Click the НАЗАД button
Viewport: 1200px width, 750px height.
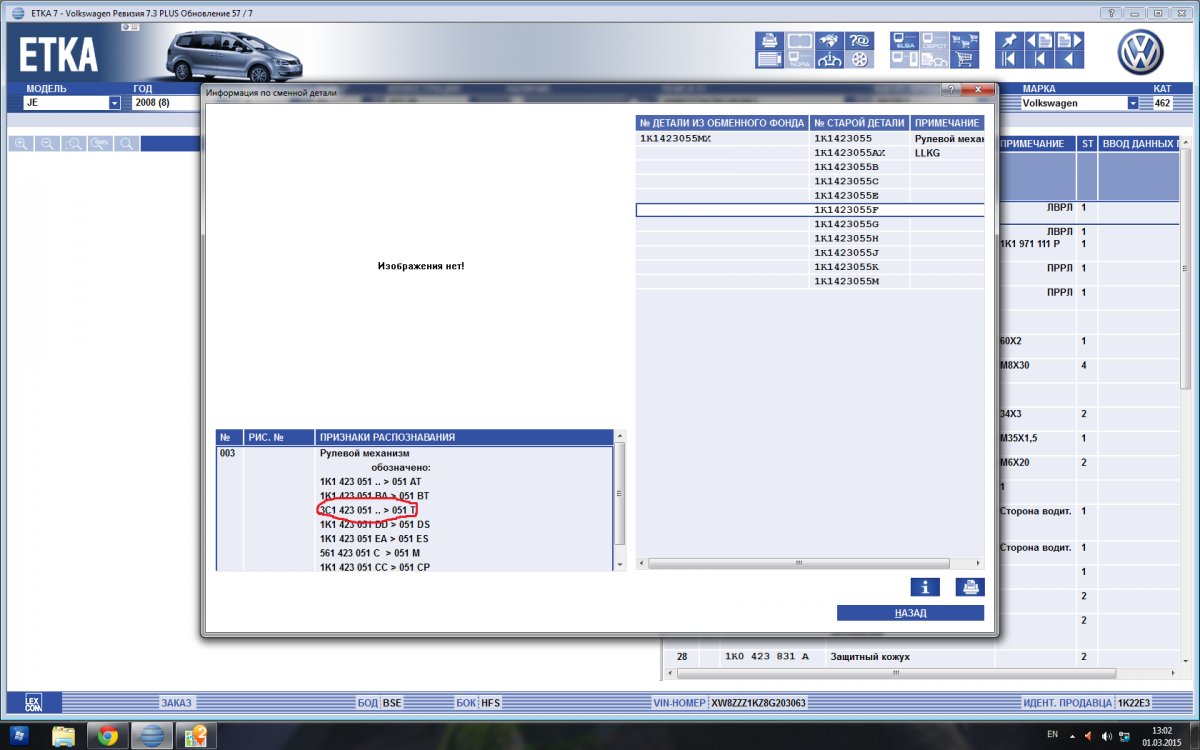pos(910,613)
